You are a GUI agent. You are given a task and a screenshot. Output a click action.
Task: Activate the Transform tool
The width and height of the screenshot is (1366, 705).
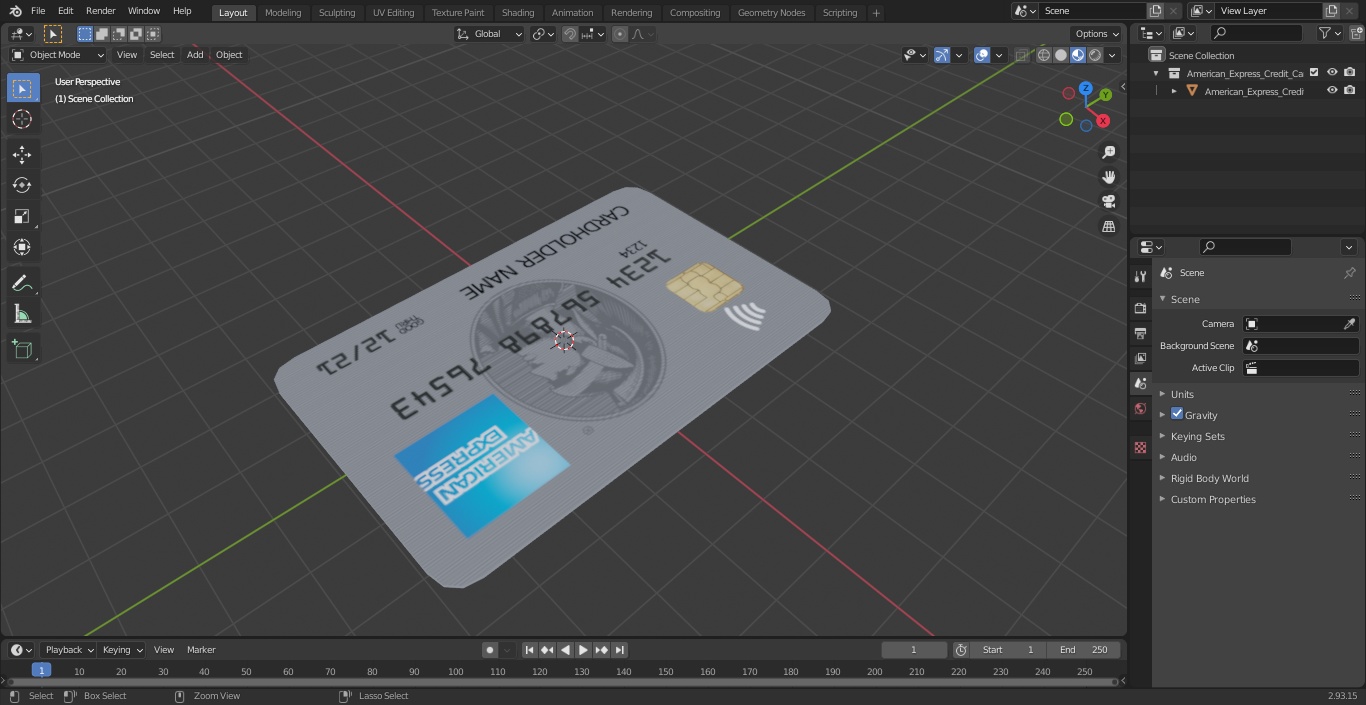(x=22, y=247)
